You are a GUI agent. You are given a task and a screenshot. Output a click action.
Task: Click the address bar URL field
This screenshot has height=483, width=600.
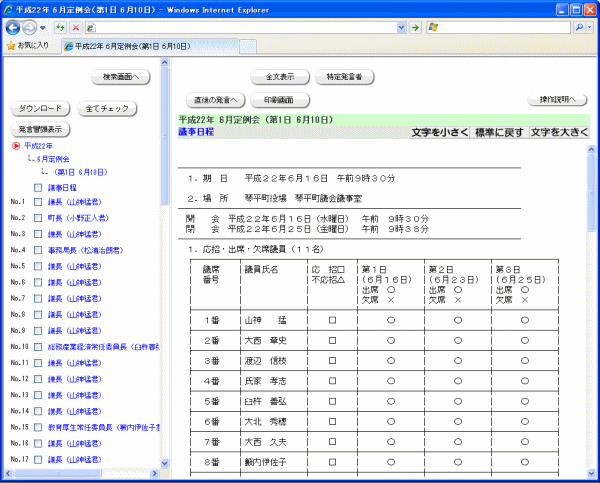point(246,28)
